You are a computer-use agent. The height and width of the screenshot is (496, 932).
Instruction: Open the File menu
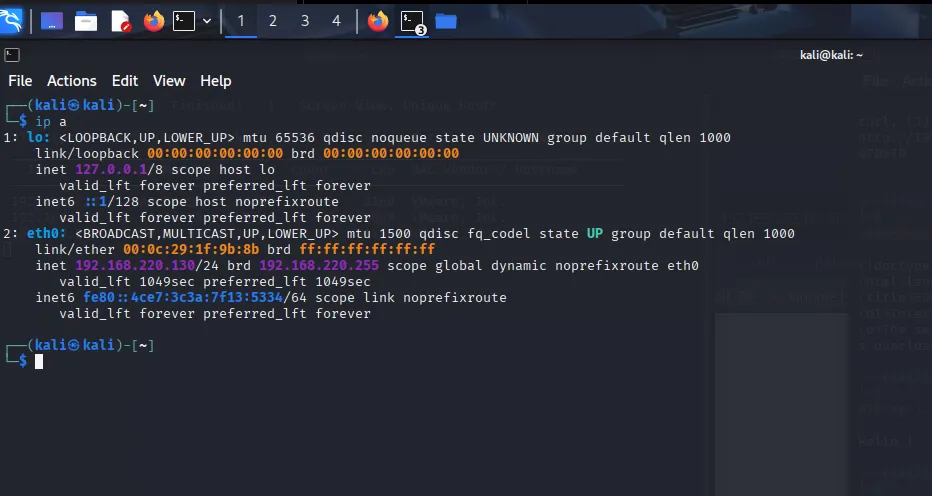pyautogui.click(x=20, y=81)
